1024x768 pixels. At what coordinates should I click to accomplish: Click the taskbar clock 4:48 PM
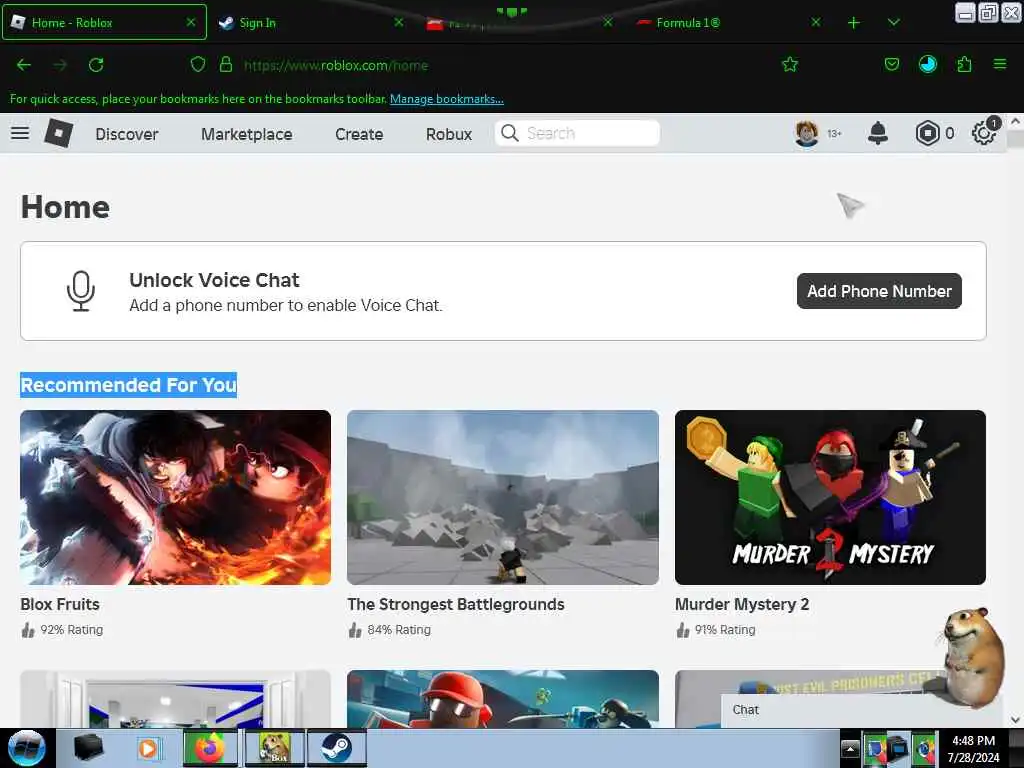pyautogui.click(x=973, y=741)
